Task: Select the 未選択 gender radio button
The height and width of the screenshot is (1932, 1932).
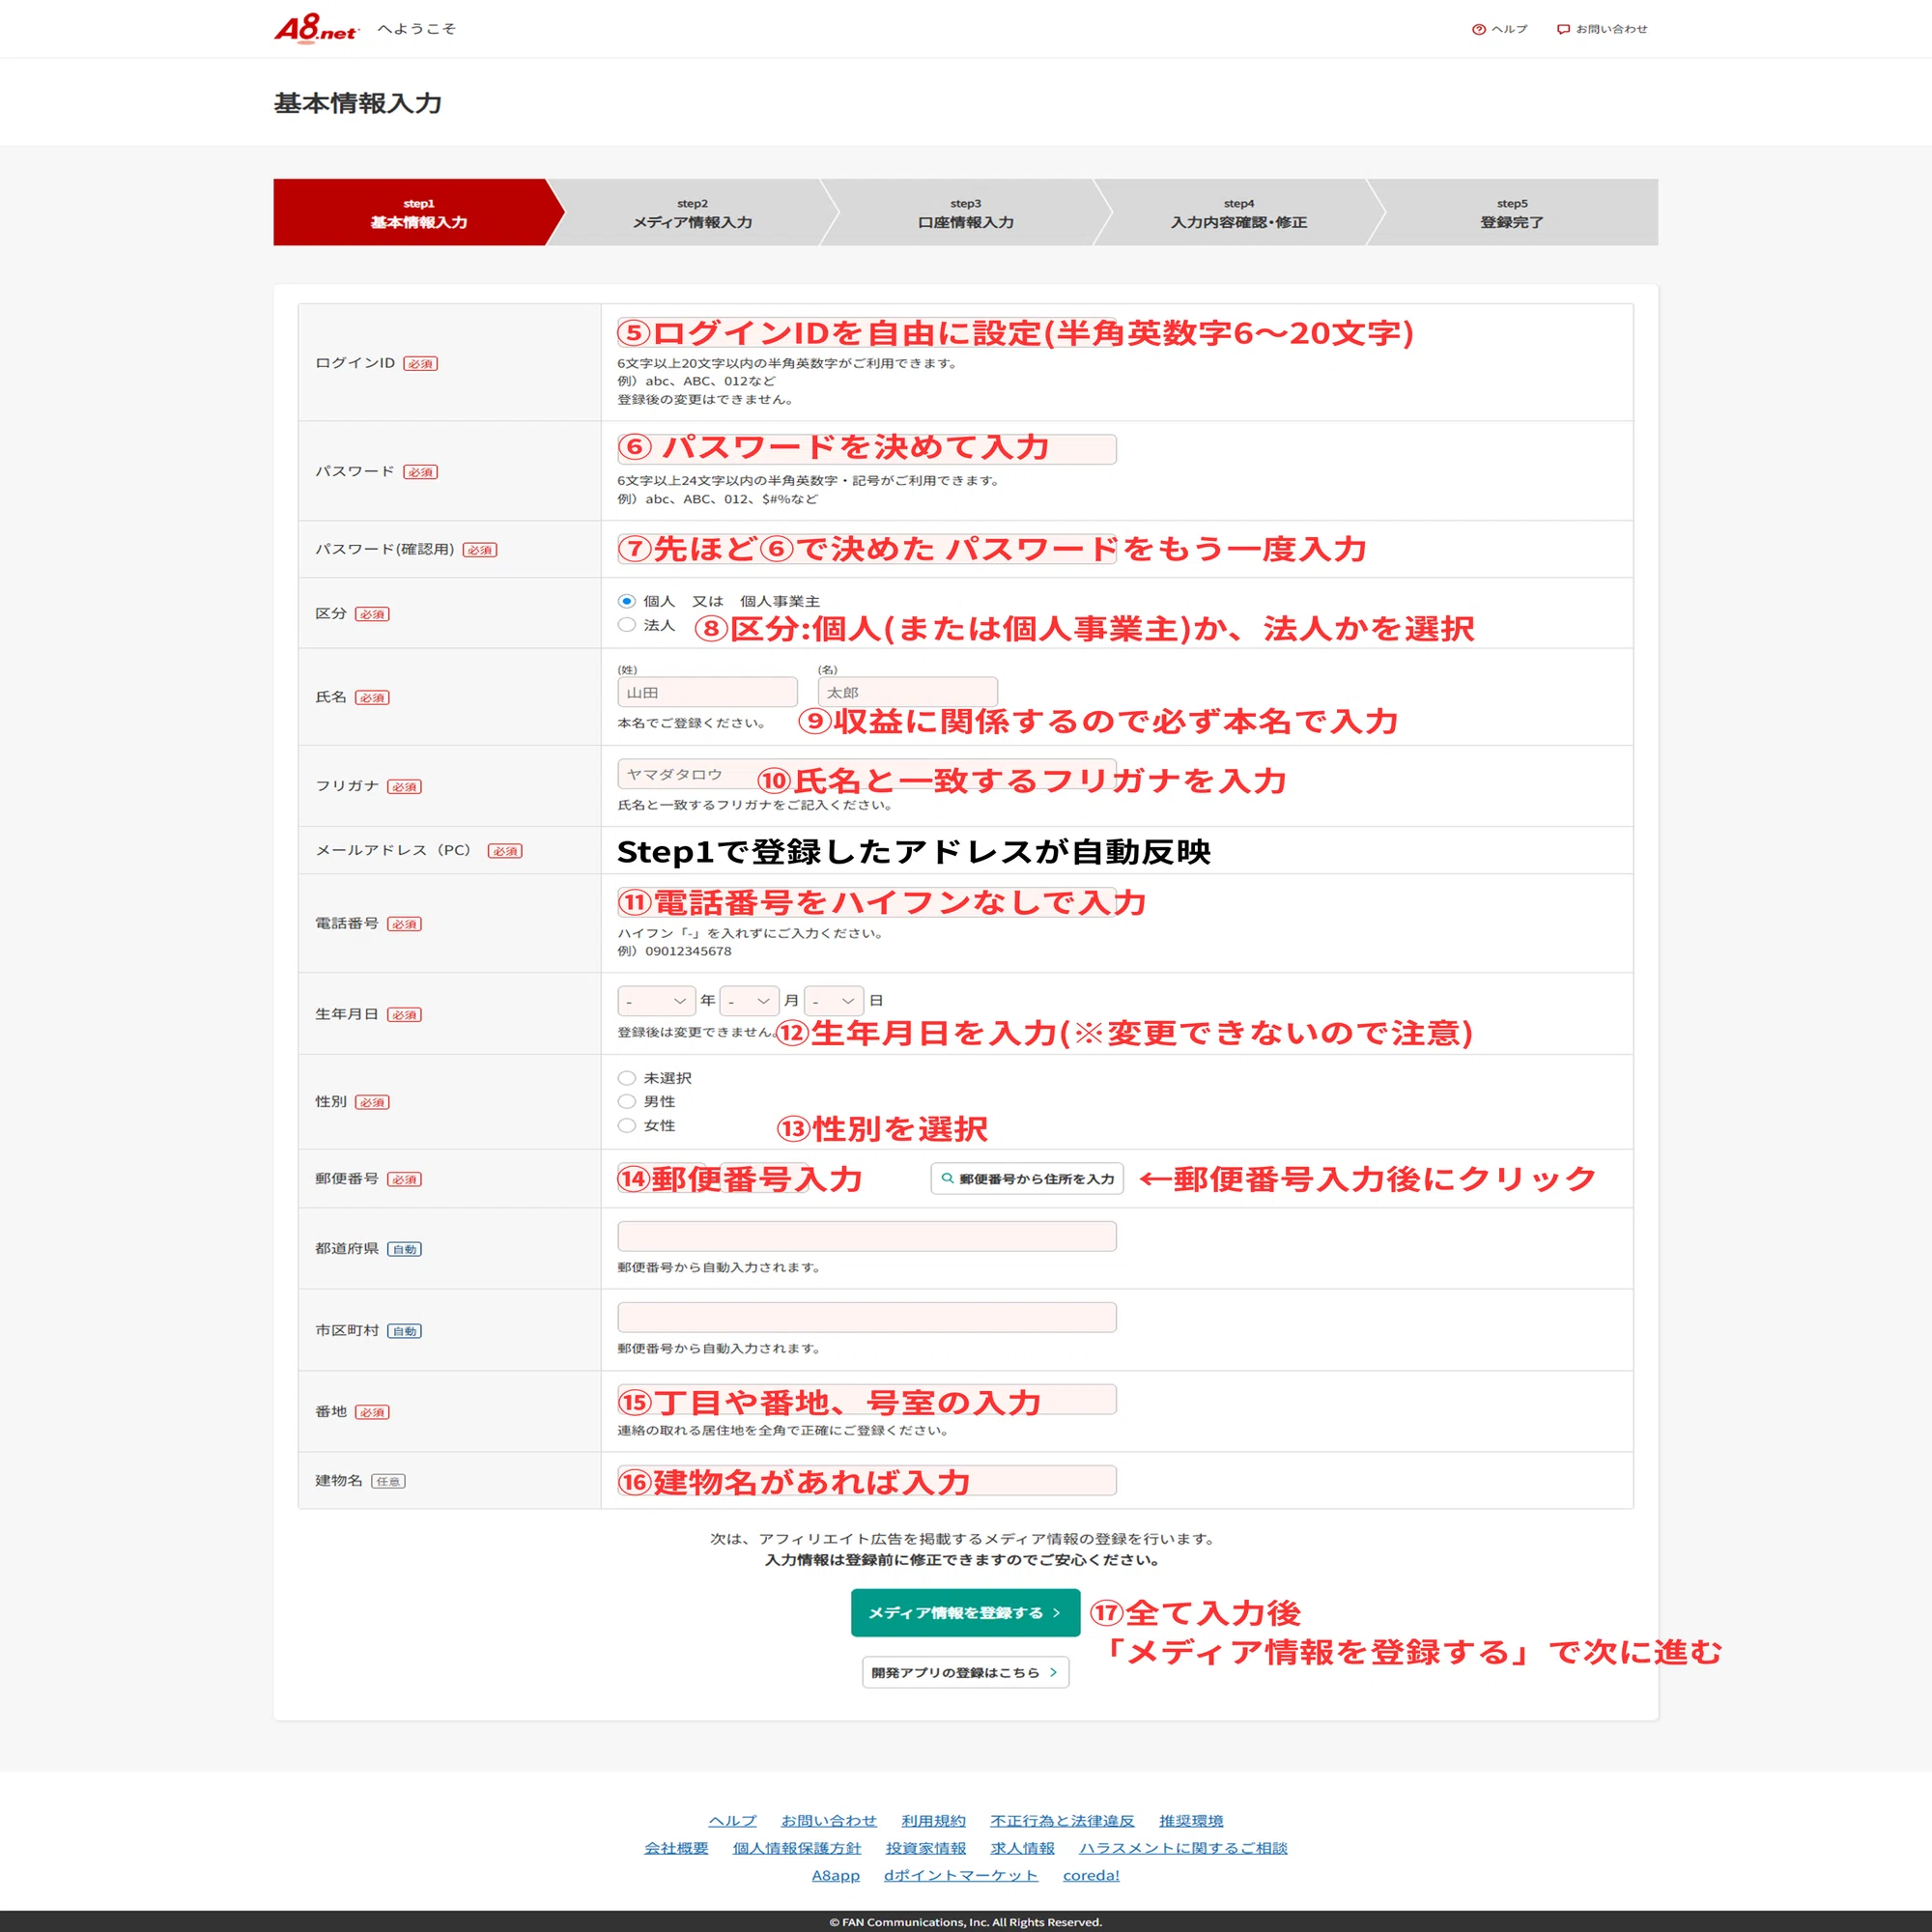Action: pos(627,1078)
